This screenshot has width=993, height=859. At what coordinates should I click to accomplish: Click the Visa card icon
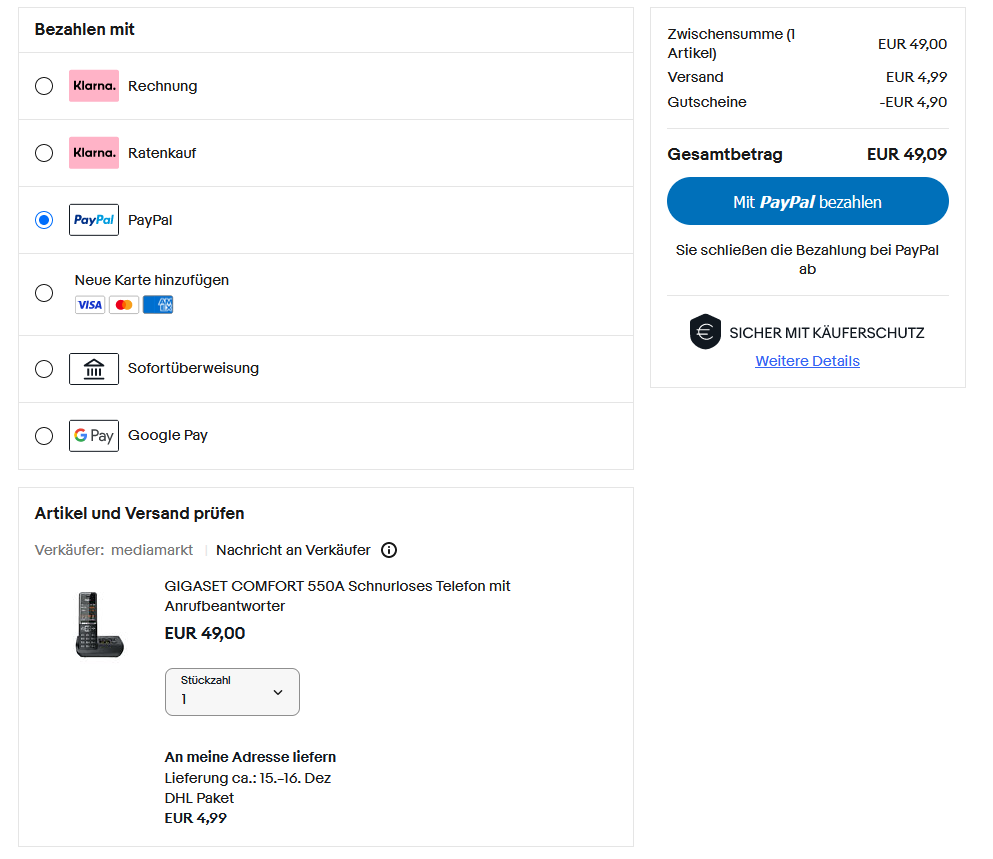[x=90, y=305]
